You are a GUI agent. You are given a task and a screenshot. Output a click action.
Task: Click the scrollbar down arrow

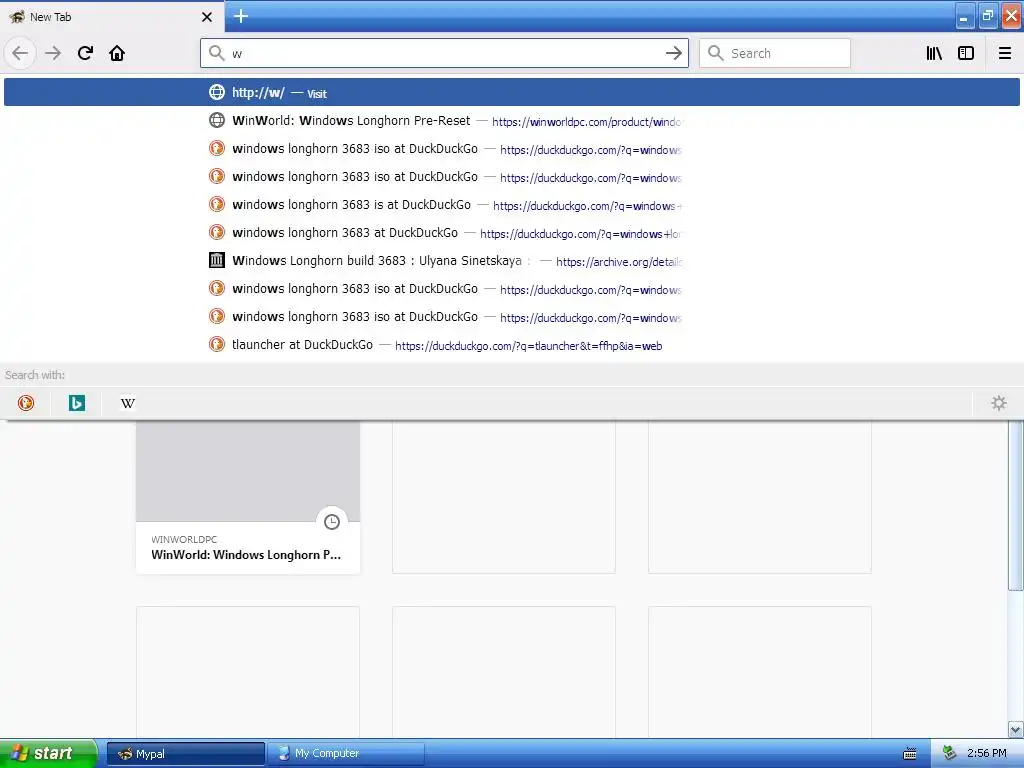click(x=1015, y=729)
